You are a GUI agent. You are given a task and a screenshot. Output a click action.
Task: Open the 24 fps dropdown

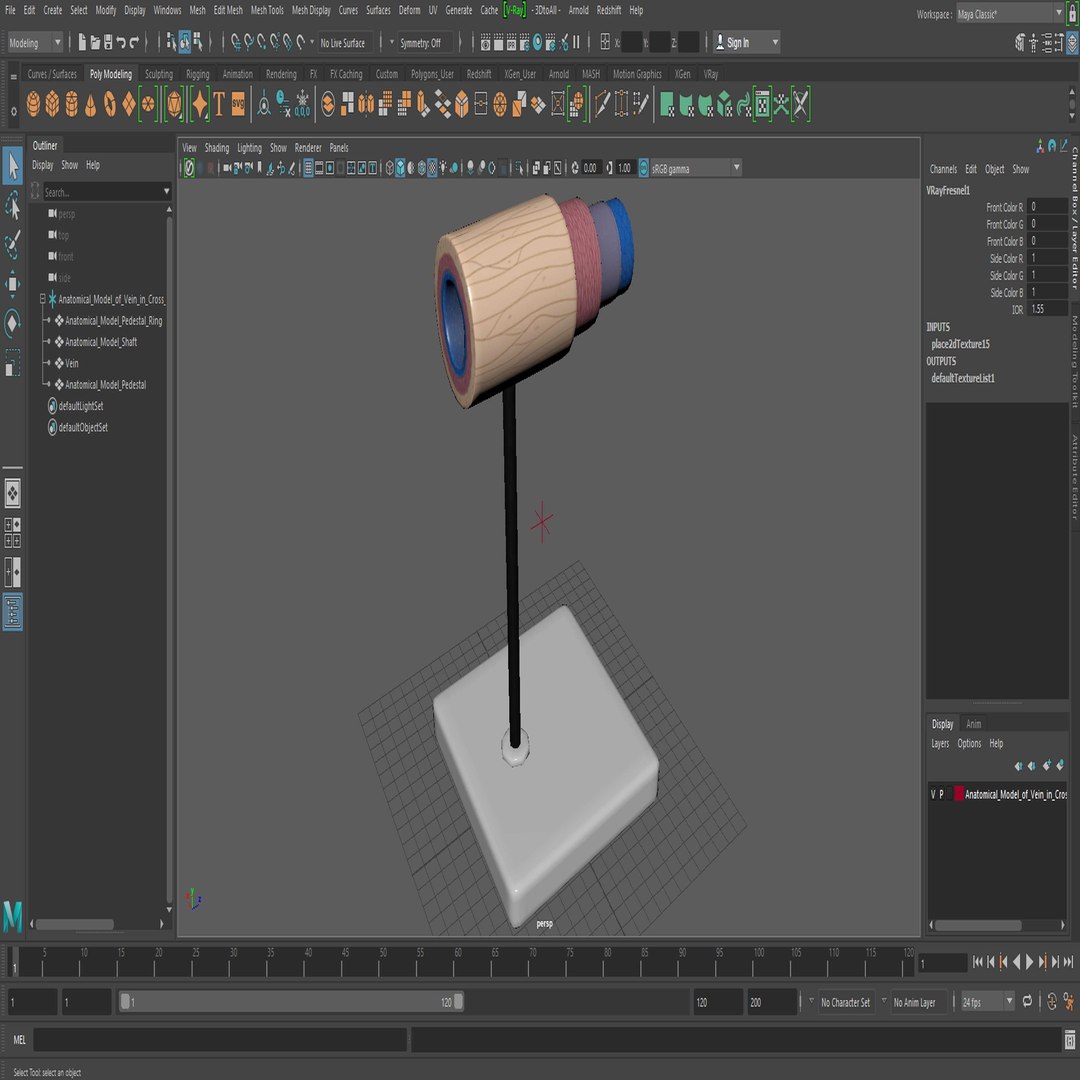coord(988,1002)
